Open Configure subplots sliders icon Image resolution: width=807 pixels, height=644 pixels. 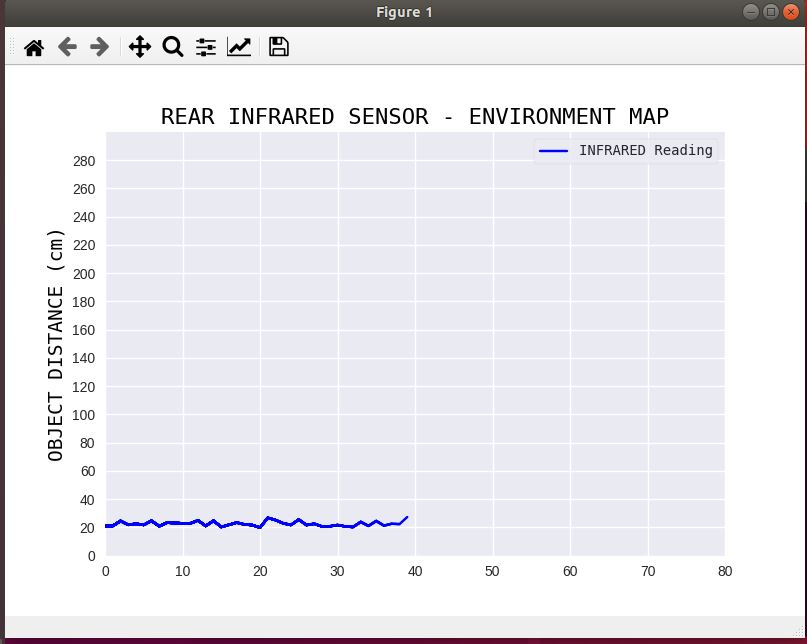tap(206, 47)
